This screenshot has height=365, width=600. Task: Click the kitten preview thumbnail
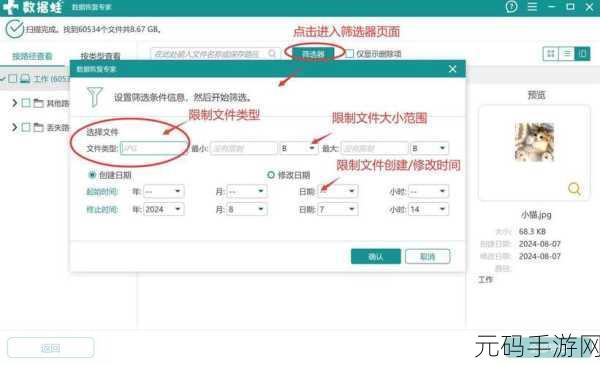click(534, 142)
